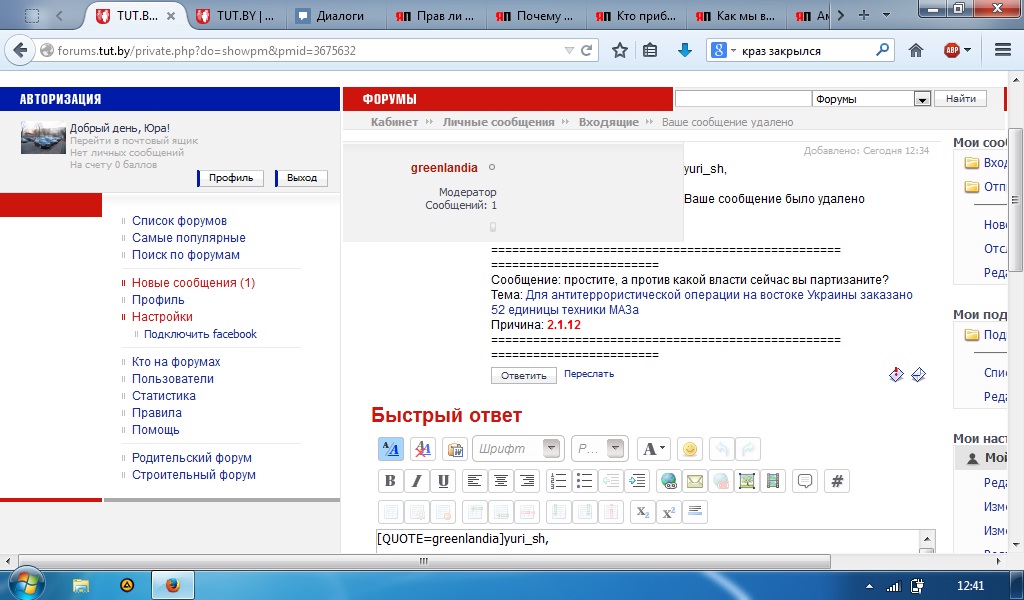Open the Шрифт font dropdown
Image resolution: width=1024 pixels, height=600 pixels.
pos(517,449)
